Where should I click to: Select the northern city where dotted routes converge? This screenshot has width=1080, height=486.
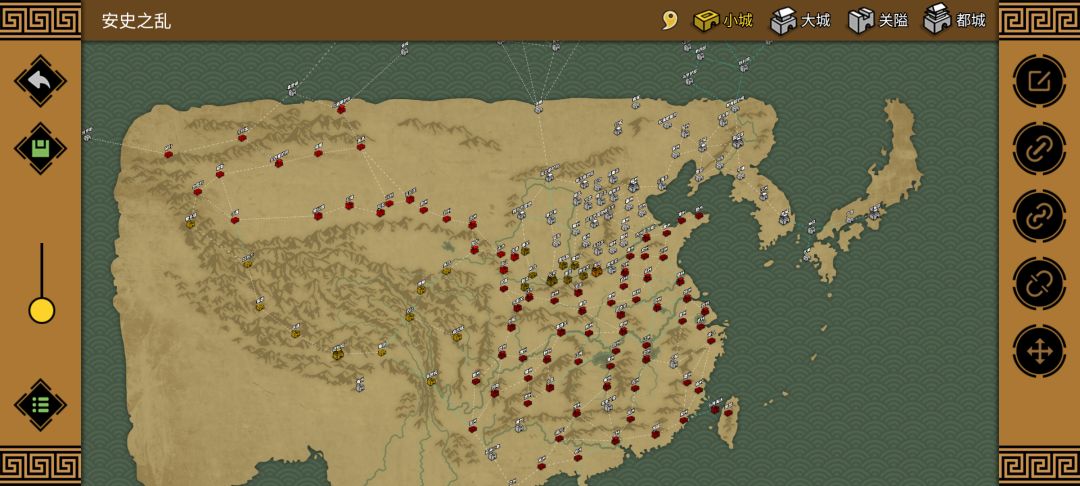coord(538,108)
